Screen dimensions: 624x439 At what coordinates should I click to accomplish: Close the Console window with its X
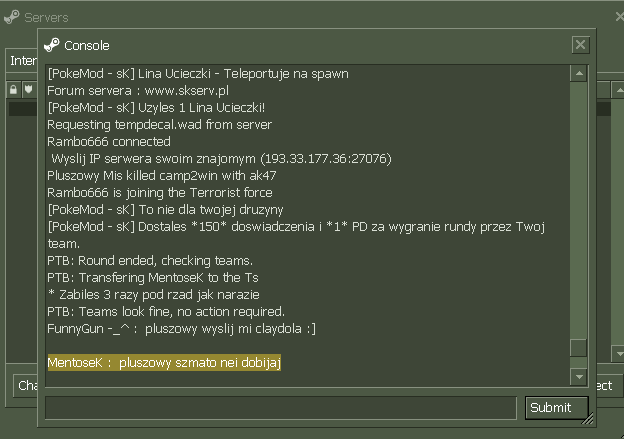point(580,45)
